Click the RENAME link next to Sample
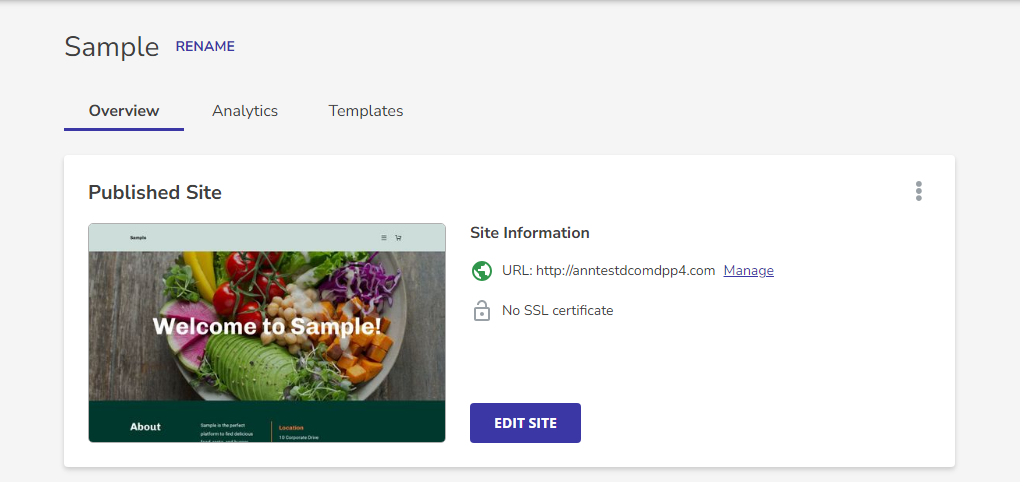This screenshot has height=482, width=1020. 205,47
